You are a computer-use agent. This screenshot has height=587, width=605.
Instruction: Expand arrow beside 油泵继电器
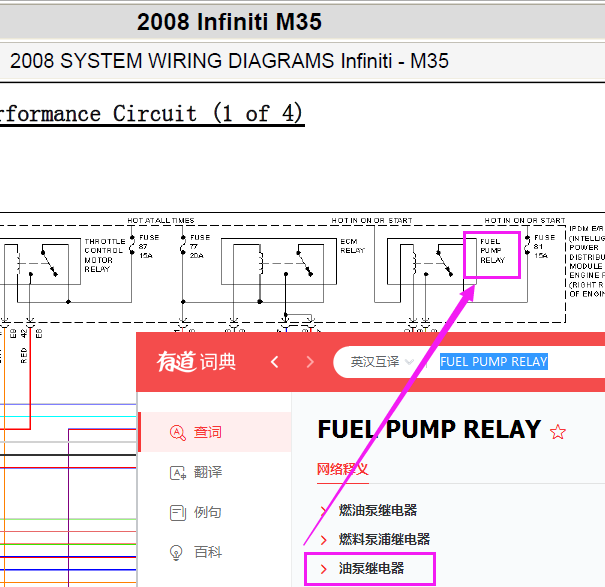(x=324, y=568)
